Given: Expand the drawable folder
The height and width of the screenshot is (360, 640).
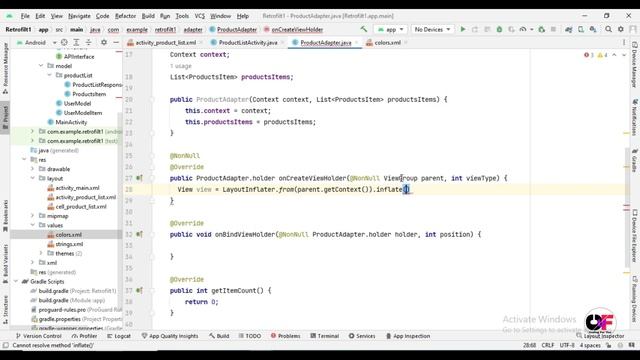Looking at the screenshot, I should [x=32, y=169].
